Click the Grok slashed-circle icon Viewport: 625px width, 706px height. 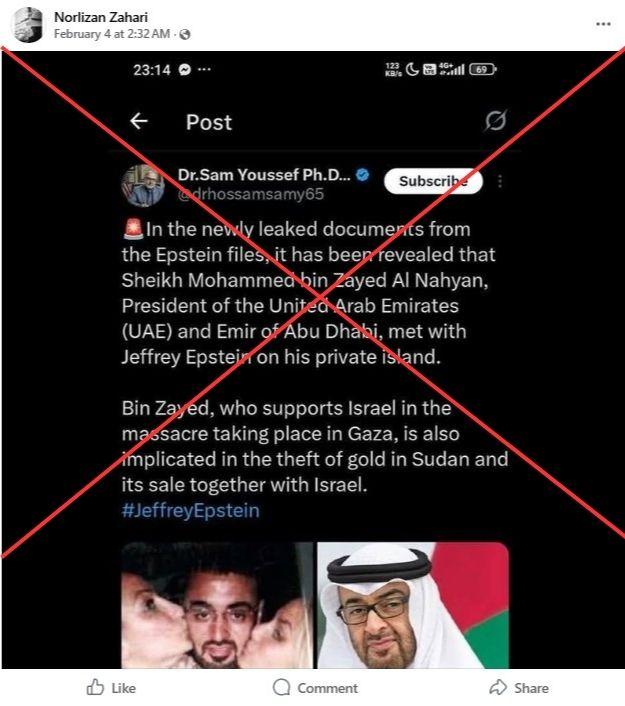pyautogui.click(x=495, y=120)
